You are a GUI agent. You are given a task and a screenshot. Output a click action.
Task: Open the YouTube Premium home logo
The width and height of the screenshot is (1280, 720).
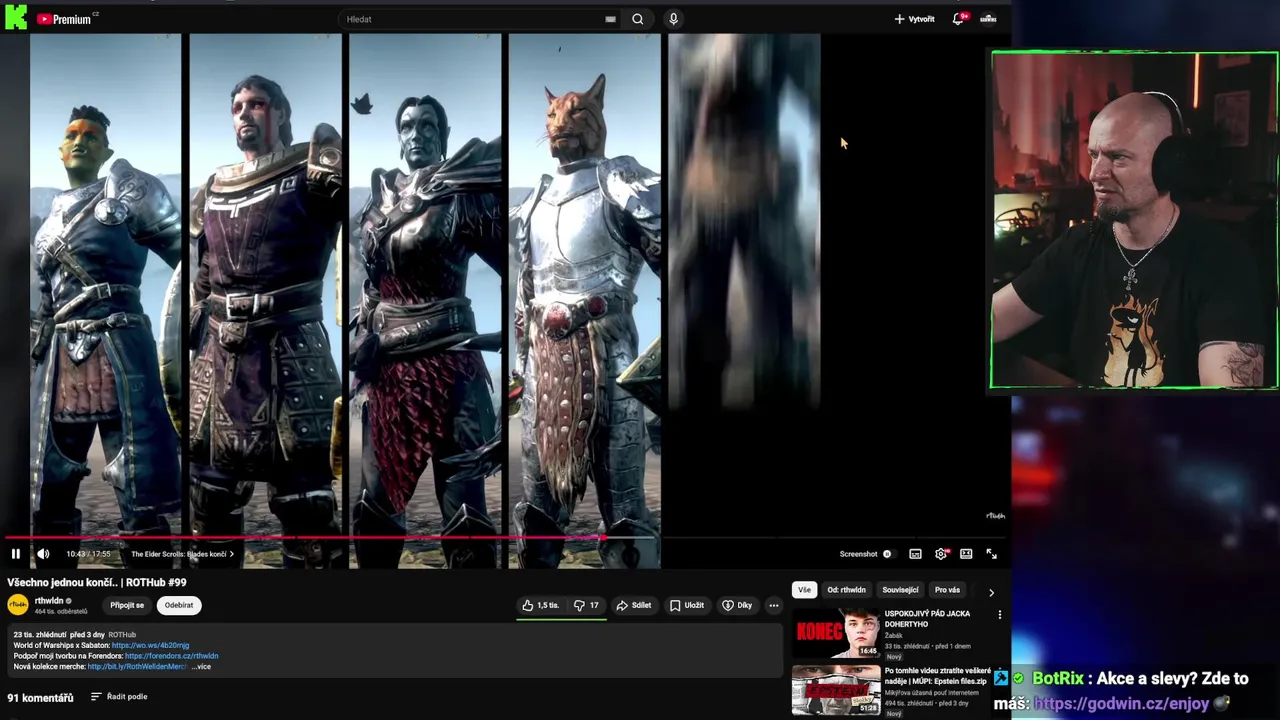[64, 19]
